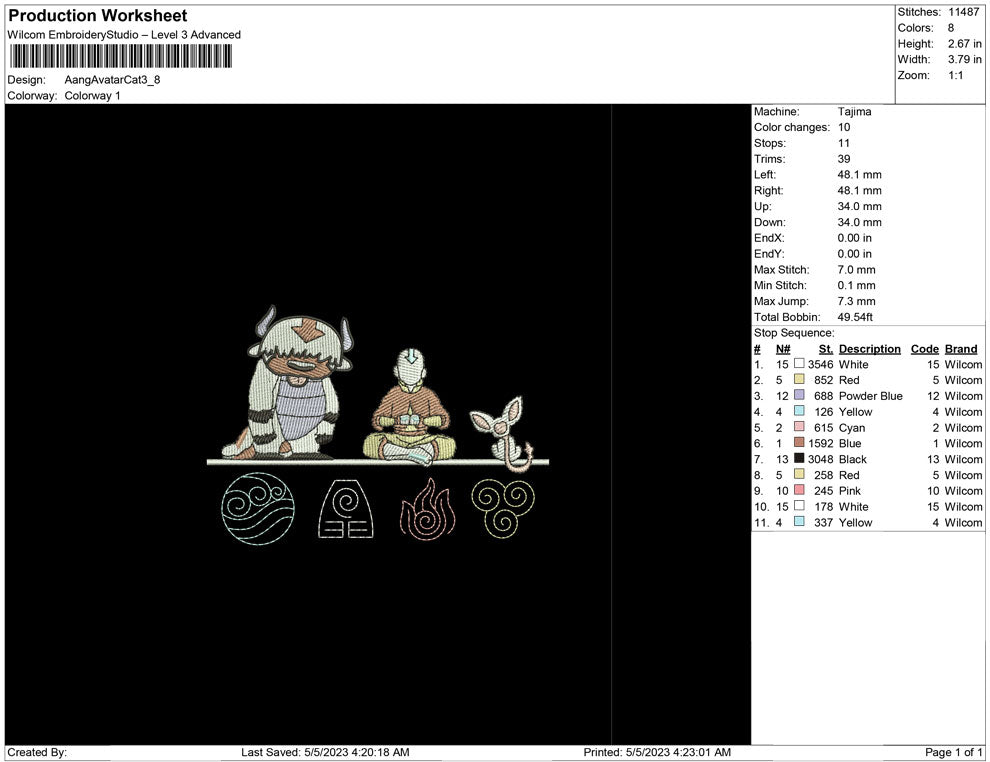Click the swatch in the 337 Yellow row
Viewport: 990px width, 762px height.
pyautogui.click(x=799, y=521)
